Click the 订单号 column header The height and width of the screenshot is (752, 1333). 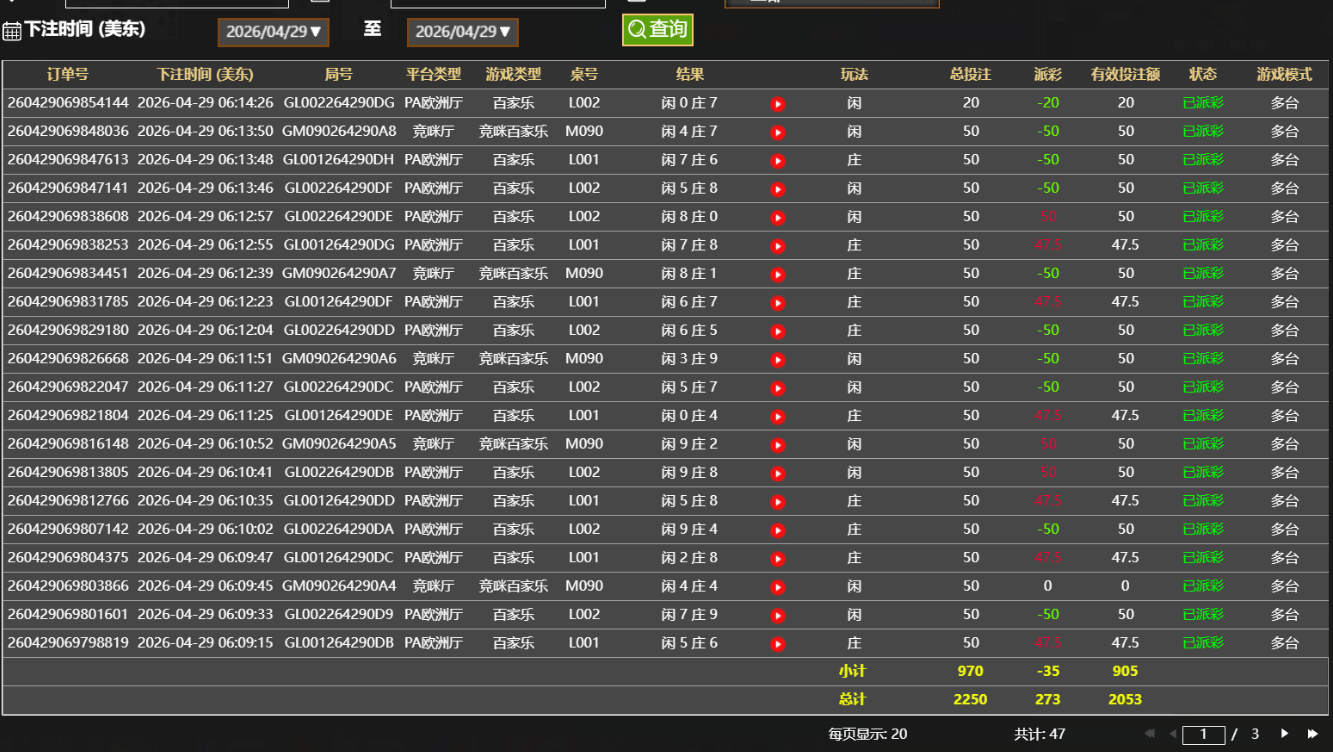pos(68,75)
